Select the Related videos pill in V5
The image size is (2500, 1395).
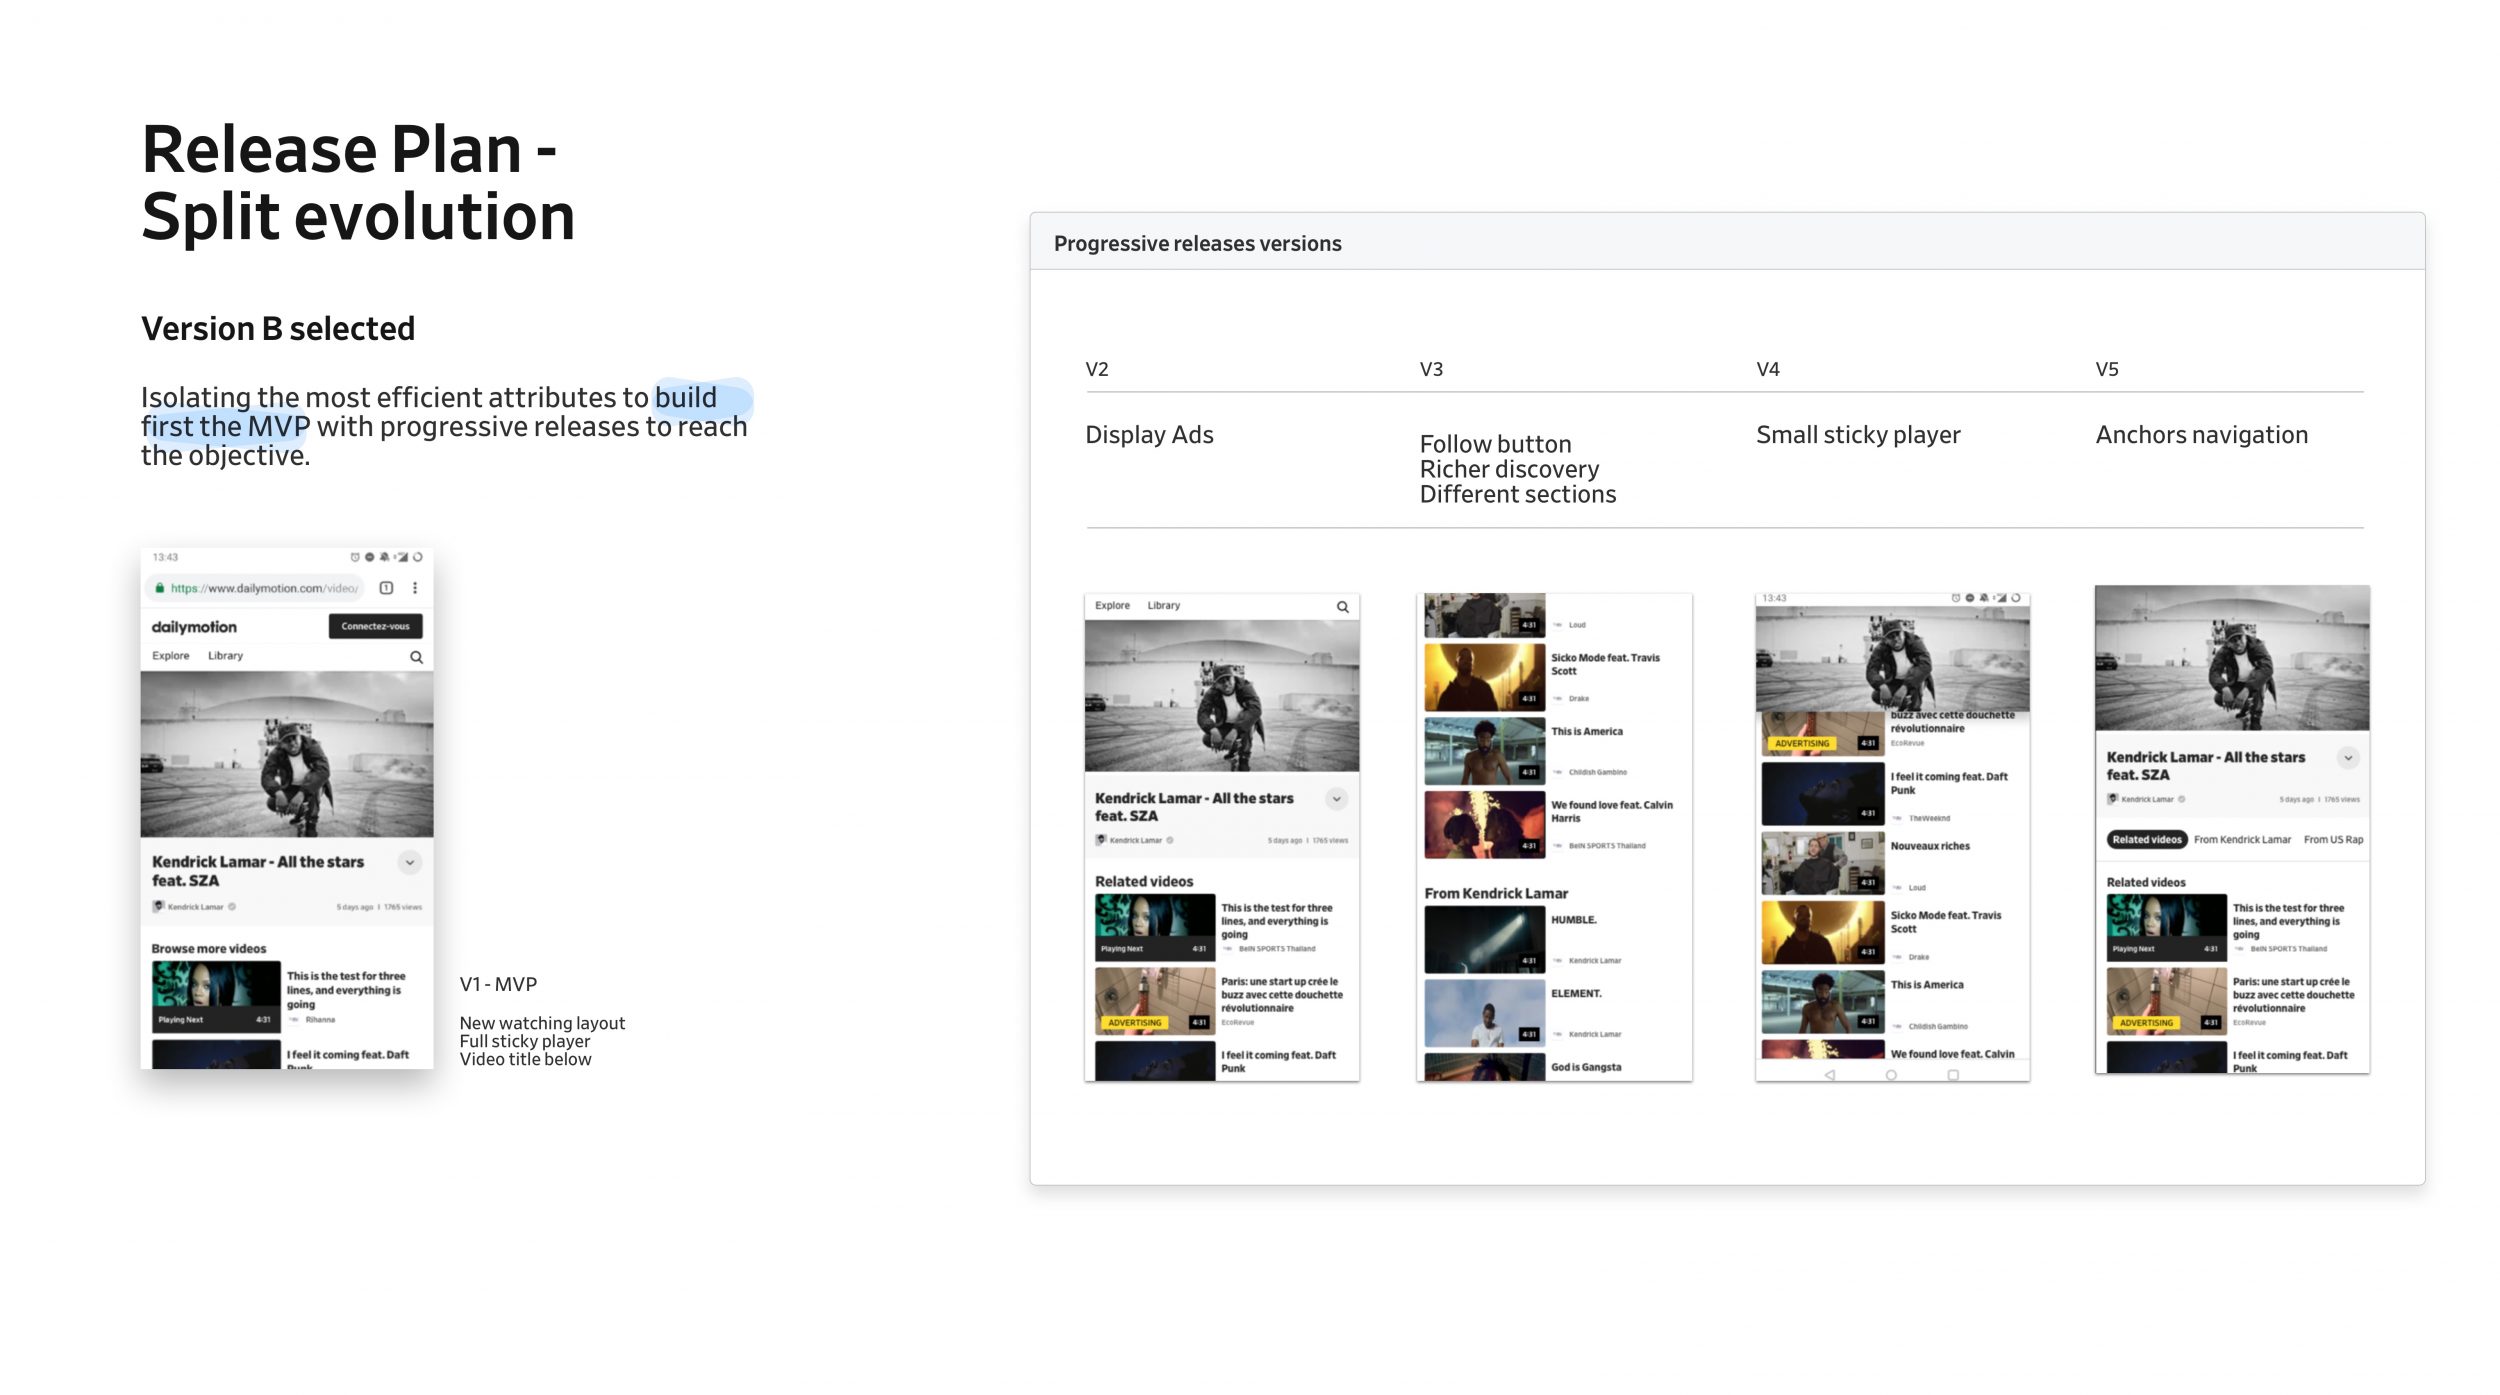click(x=2147, y=840)
